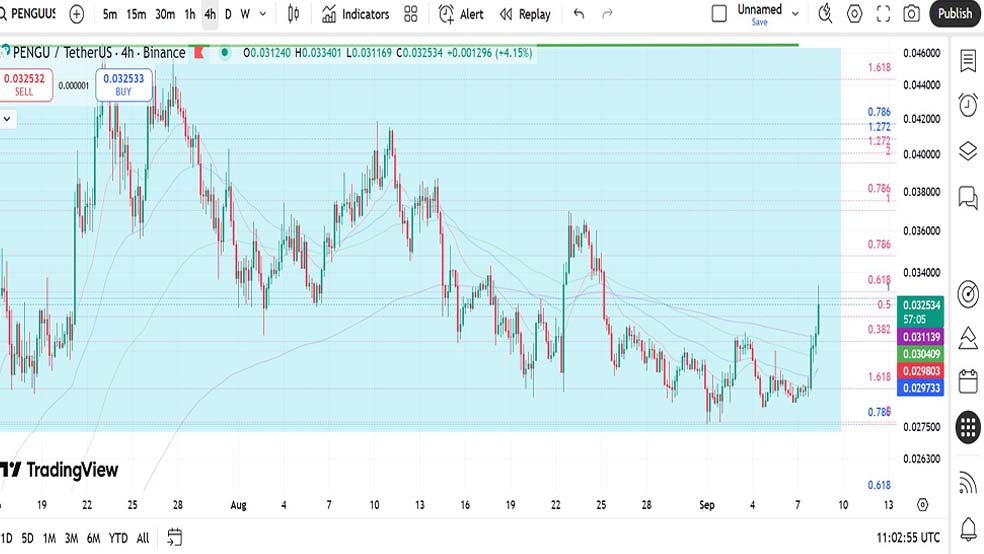Add a symbol to compare (plus icon)

(x=77, y=14)
